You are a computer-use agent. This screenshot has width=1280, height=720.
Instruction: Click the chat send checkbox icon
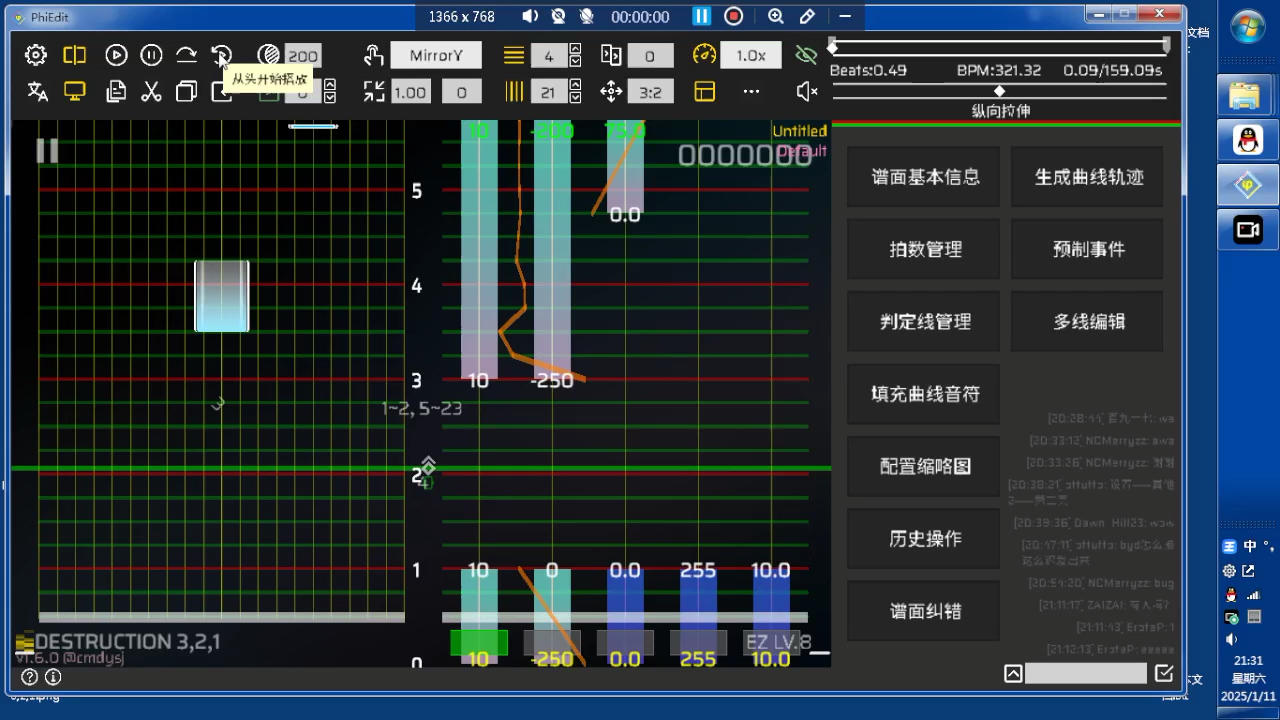pyautogui.click(x=1164, y=673)
